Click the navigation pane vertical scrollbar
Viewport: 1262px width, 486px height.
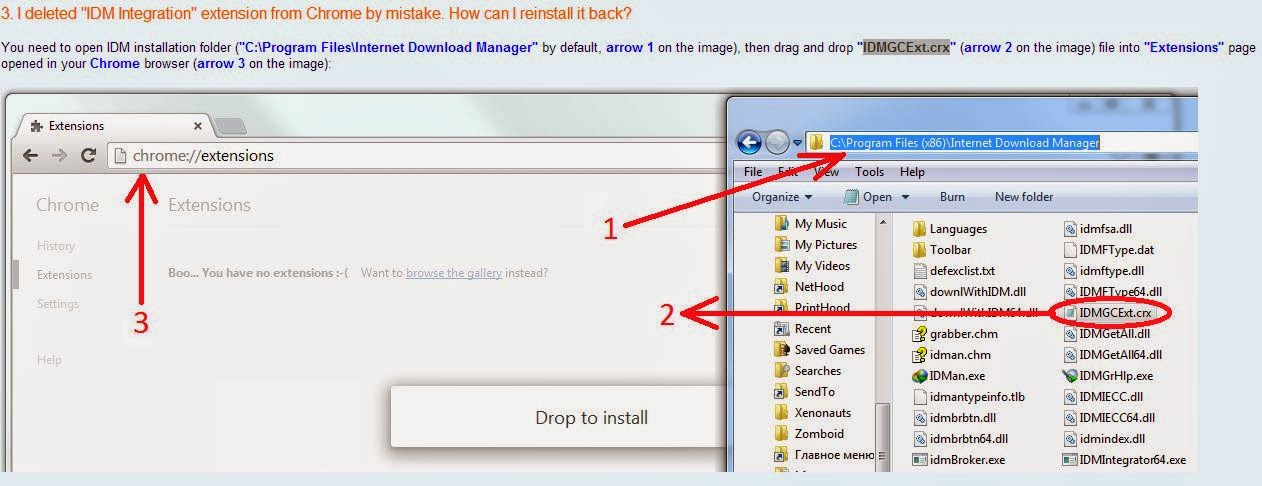(882, 340)
